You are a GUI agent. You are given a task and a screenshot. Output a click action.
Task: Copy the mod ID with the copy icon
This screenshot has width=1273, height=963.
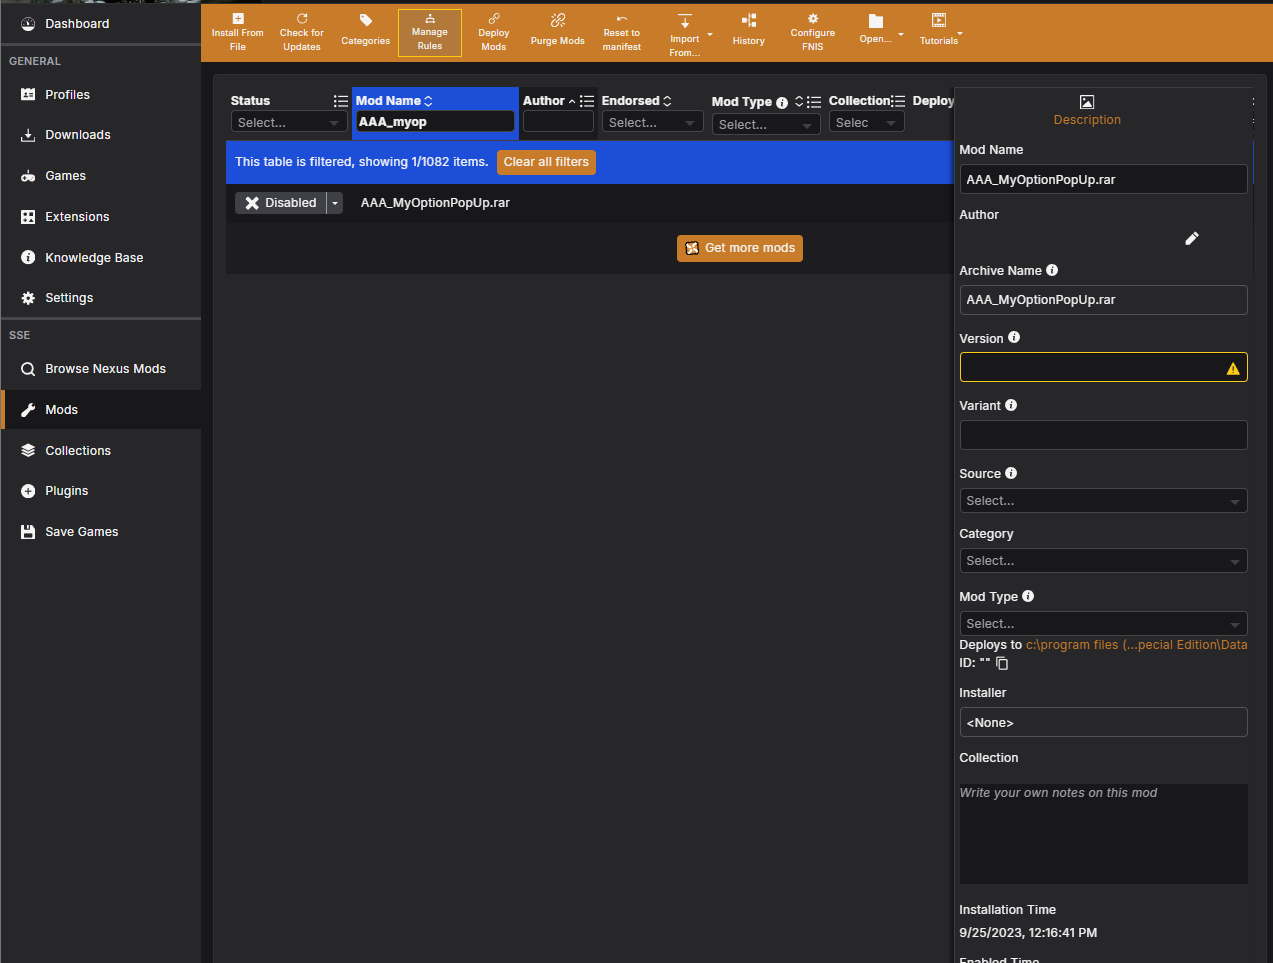[1002, 663]
